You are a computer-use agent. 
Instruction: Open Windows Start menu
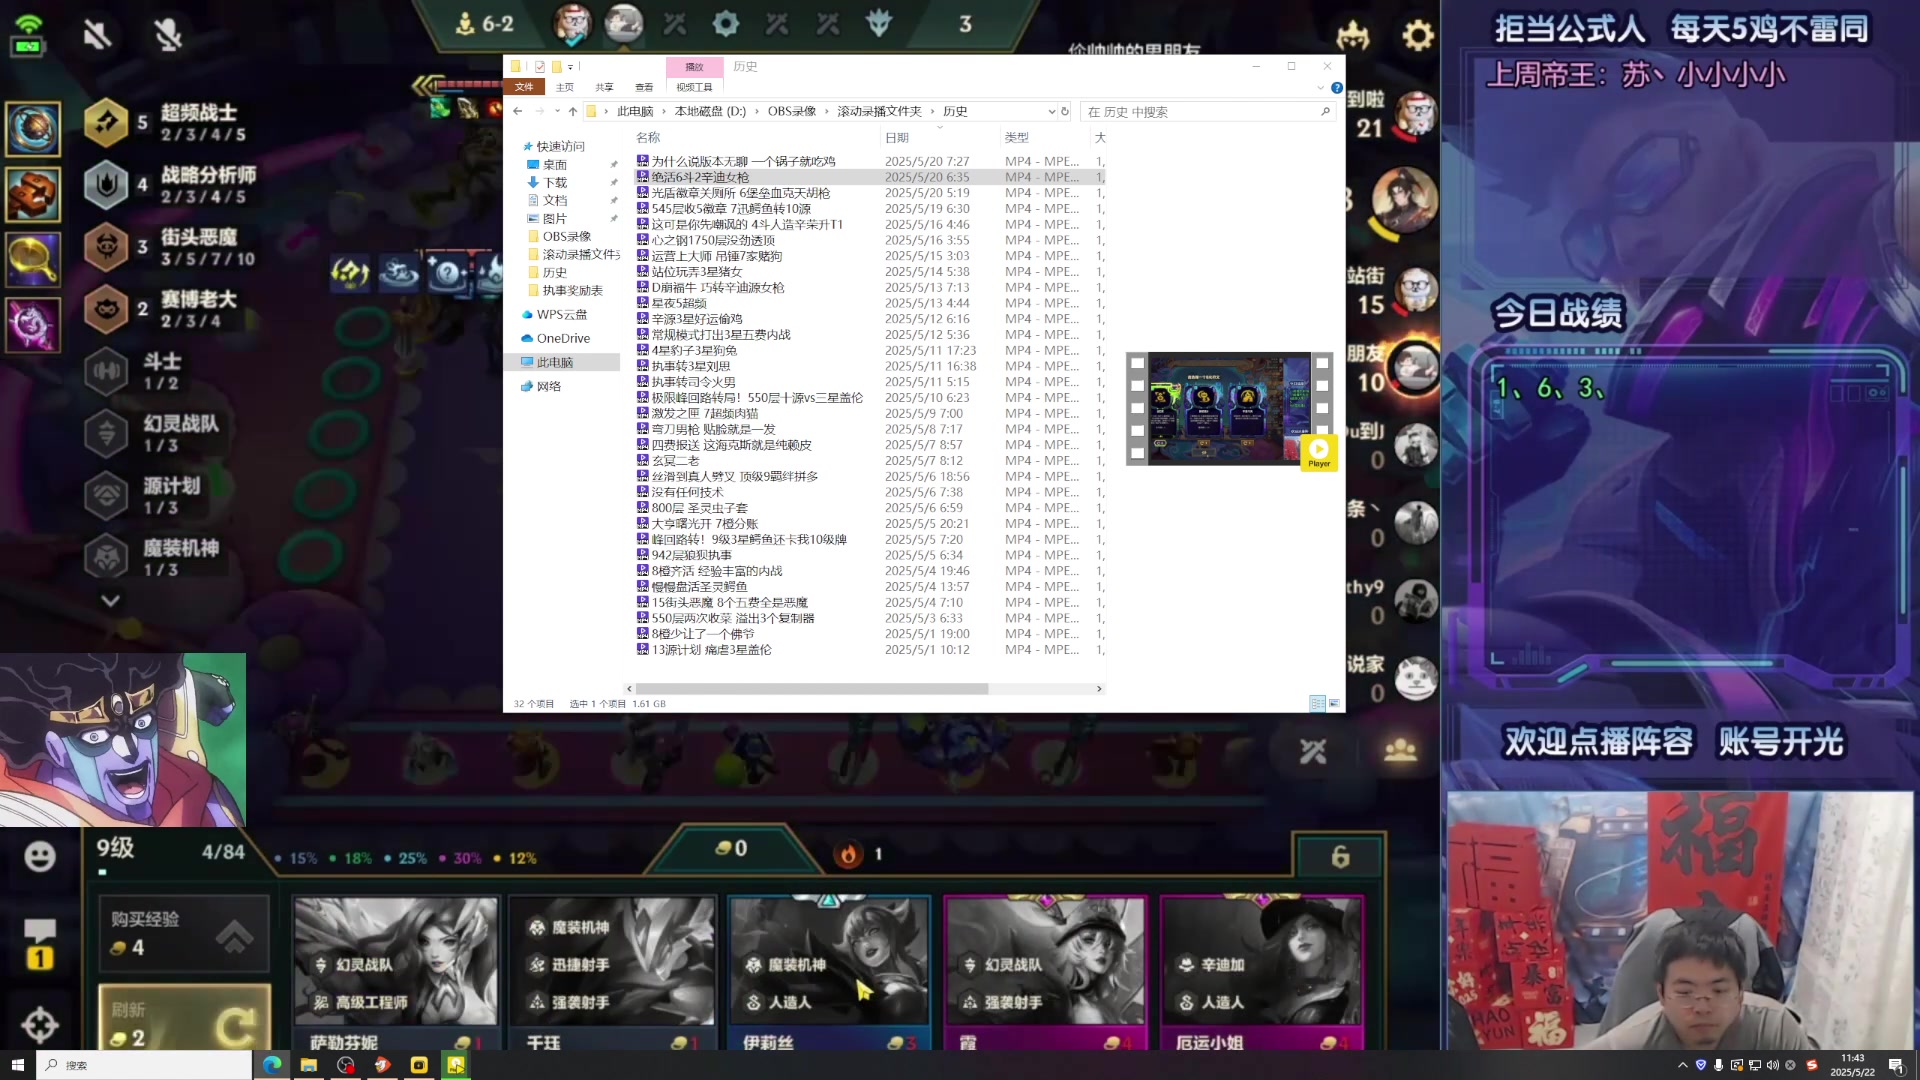coord(17,1065)
